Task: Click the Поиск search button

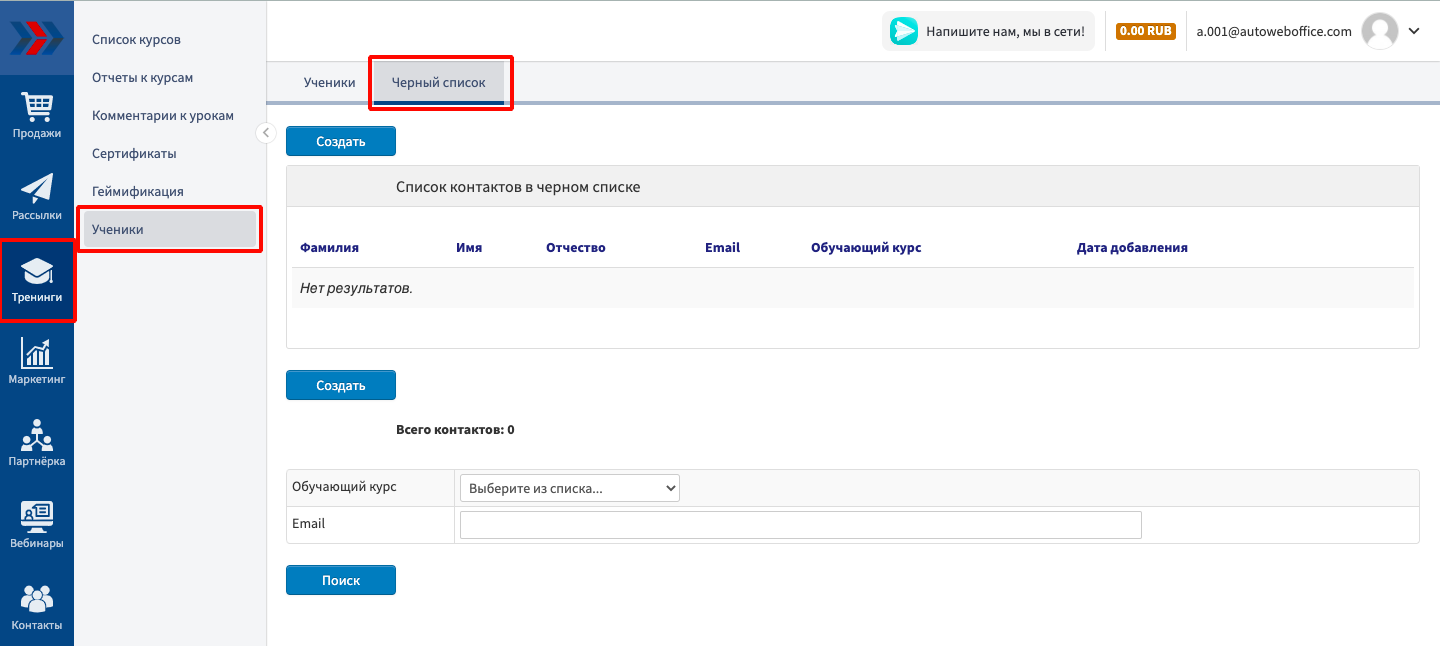Action: click(x=341, y=580)
